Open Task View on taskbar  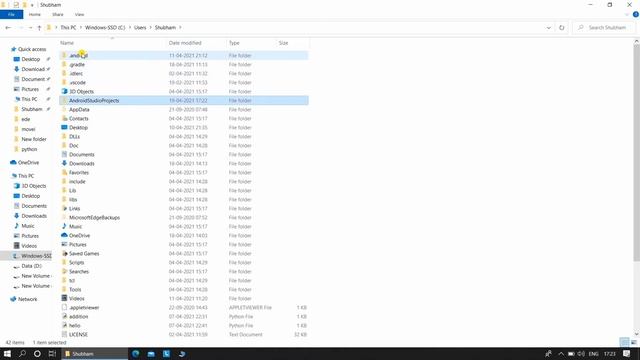click(52, 353)
